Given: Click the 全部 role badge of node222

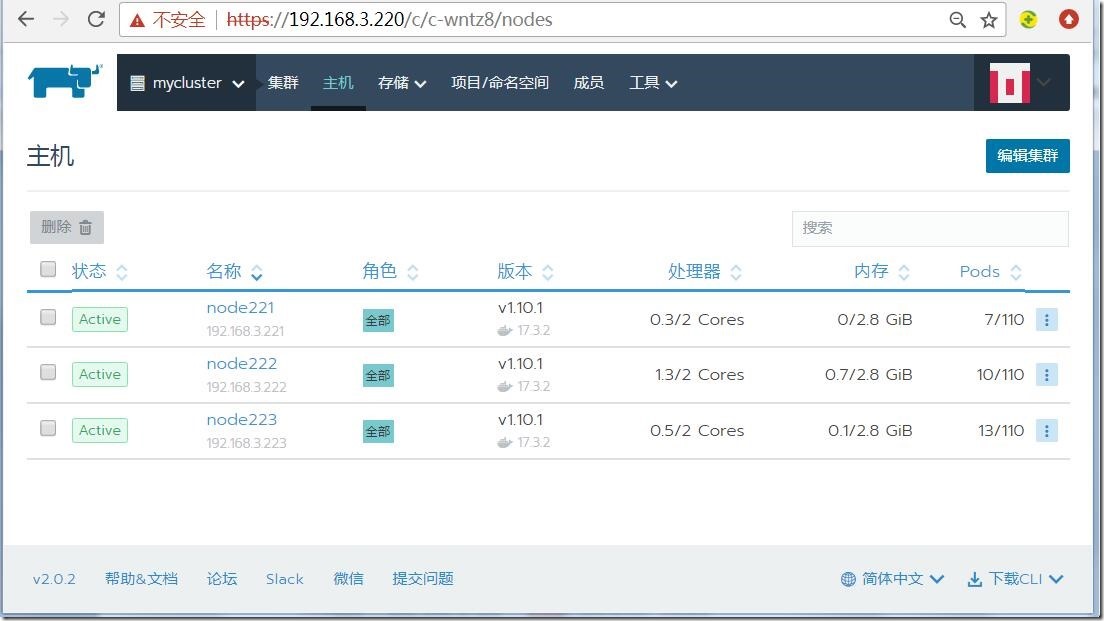Looking at the screenshot, I should coord(378,376).
